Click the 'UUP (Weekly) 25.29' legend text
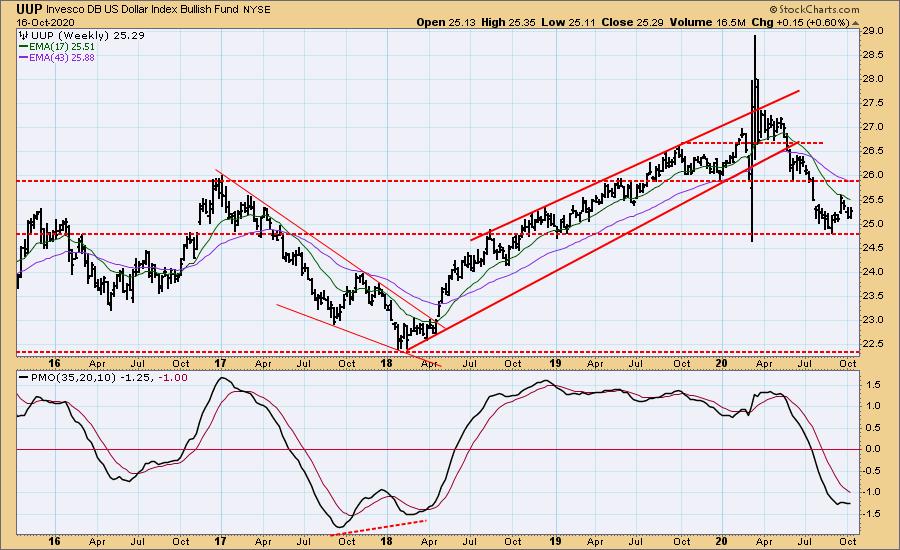 88,36
